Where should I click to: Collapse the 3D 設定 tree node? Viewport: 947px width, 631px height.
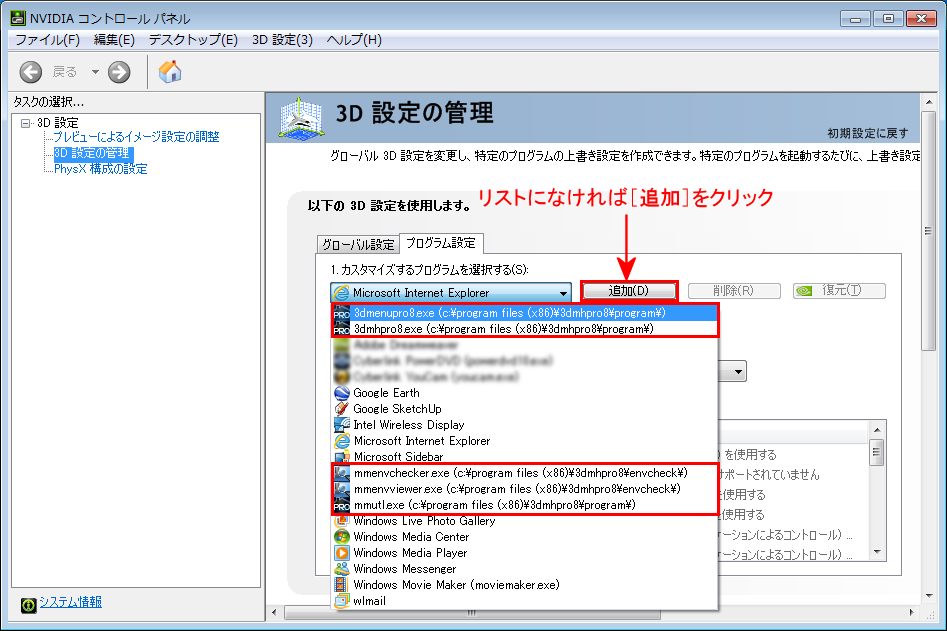point(25,123)
